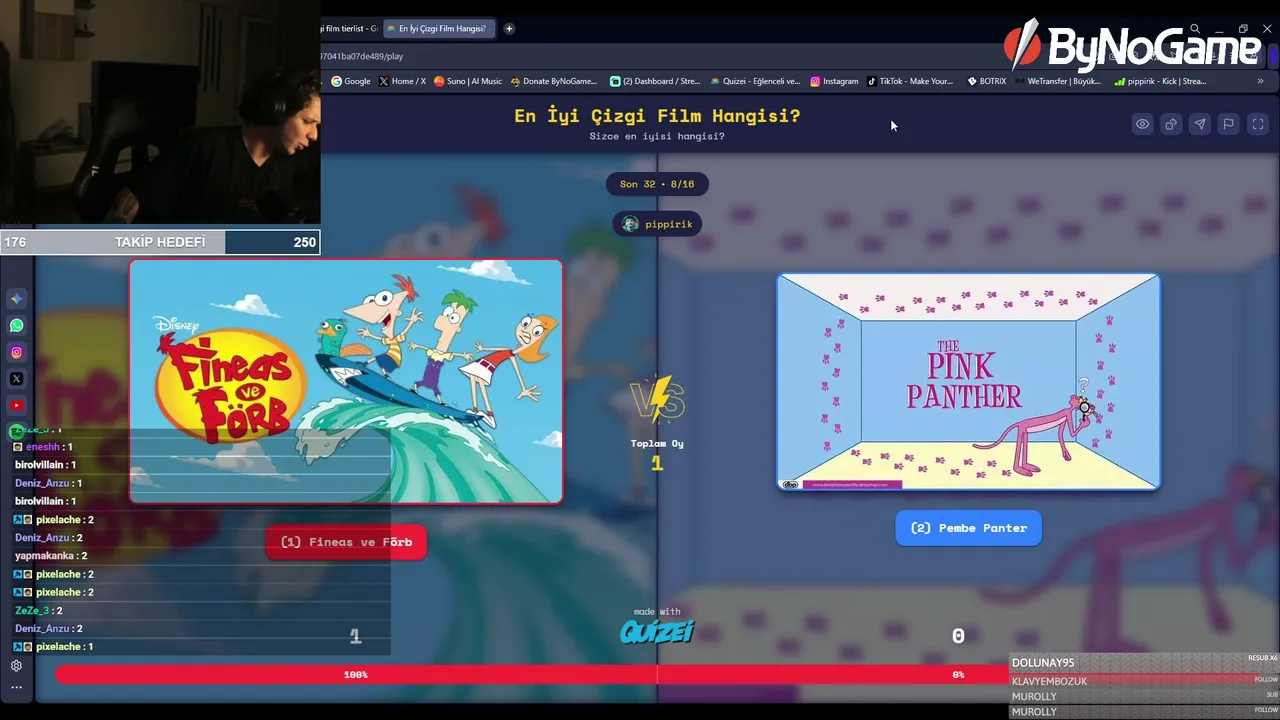This screenshot has width=1280, height=720.
Task: Open the '(2) Dashboard / Stre...' bookmark
Action: (x=655, y=81)
